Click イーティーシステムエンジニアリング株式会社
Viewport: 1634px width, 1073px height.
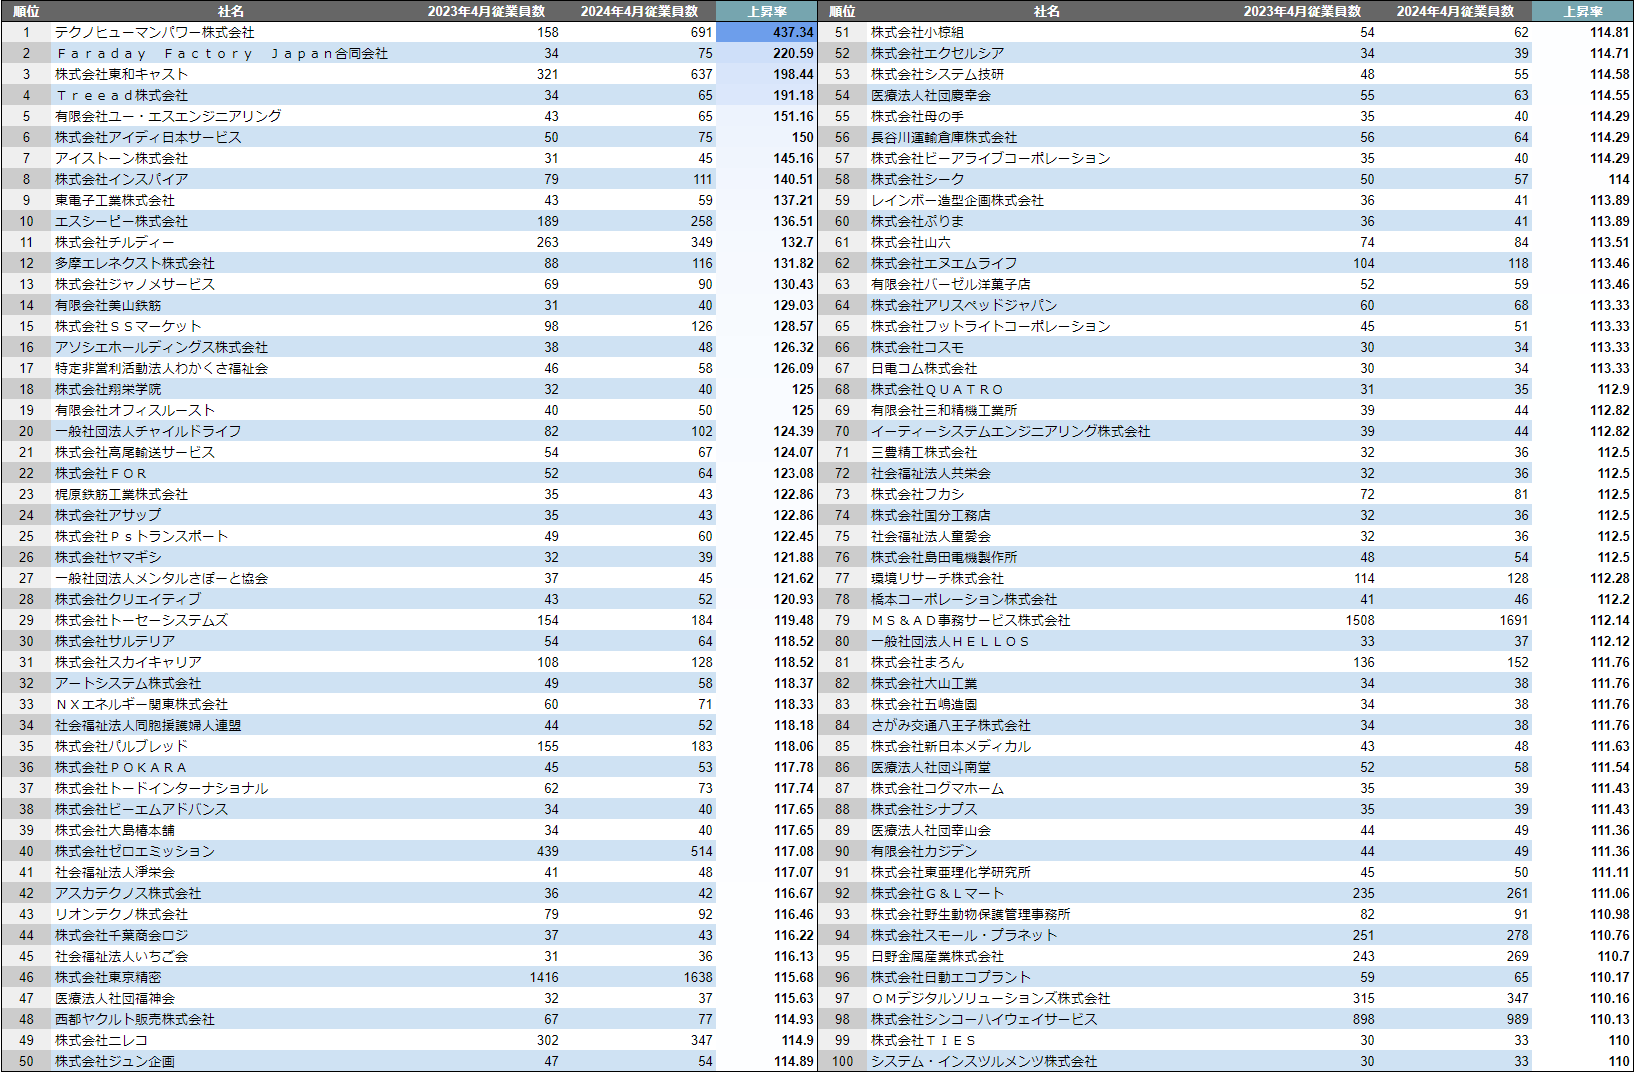tap(1011, 431)
